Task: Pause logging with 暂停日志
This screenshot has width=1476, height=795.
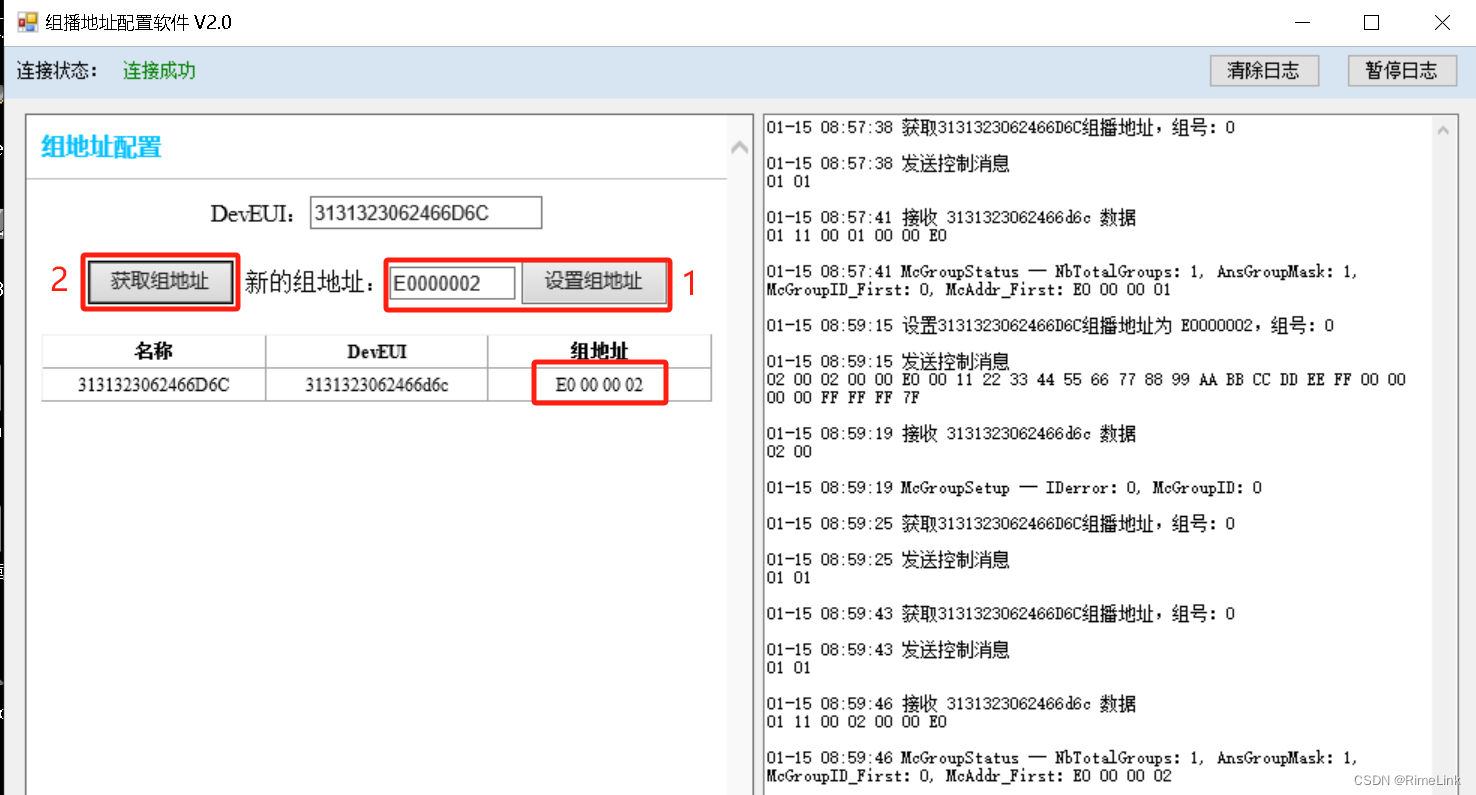Action: pos(1401,71)
